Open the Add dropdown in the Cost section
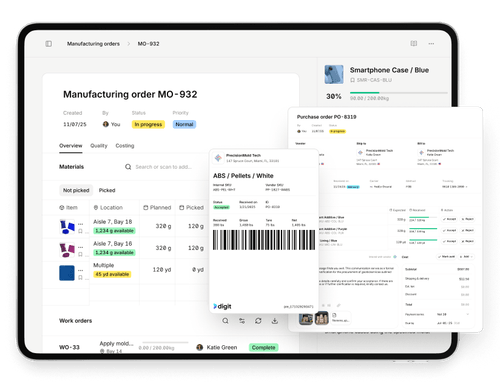Viewport: 500px width, 384px height. click(x=466, y=257)
